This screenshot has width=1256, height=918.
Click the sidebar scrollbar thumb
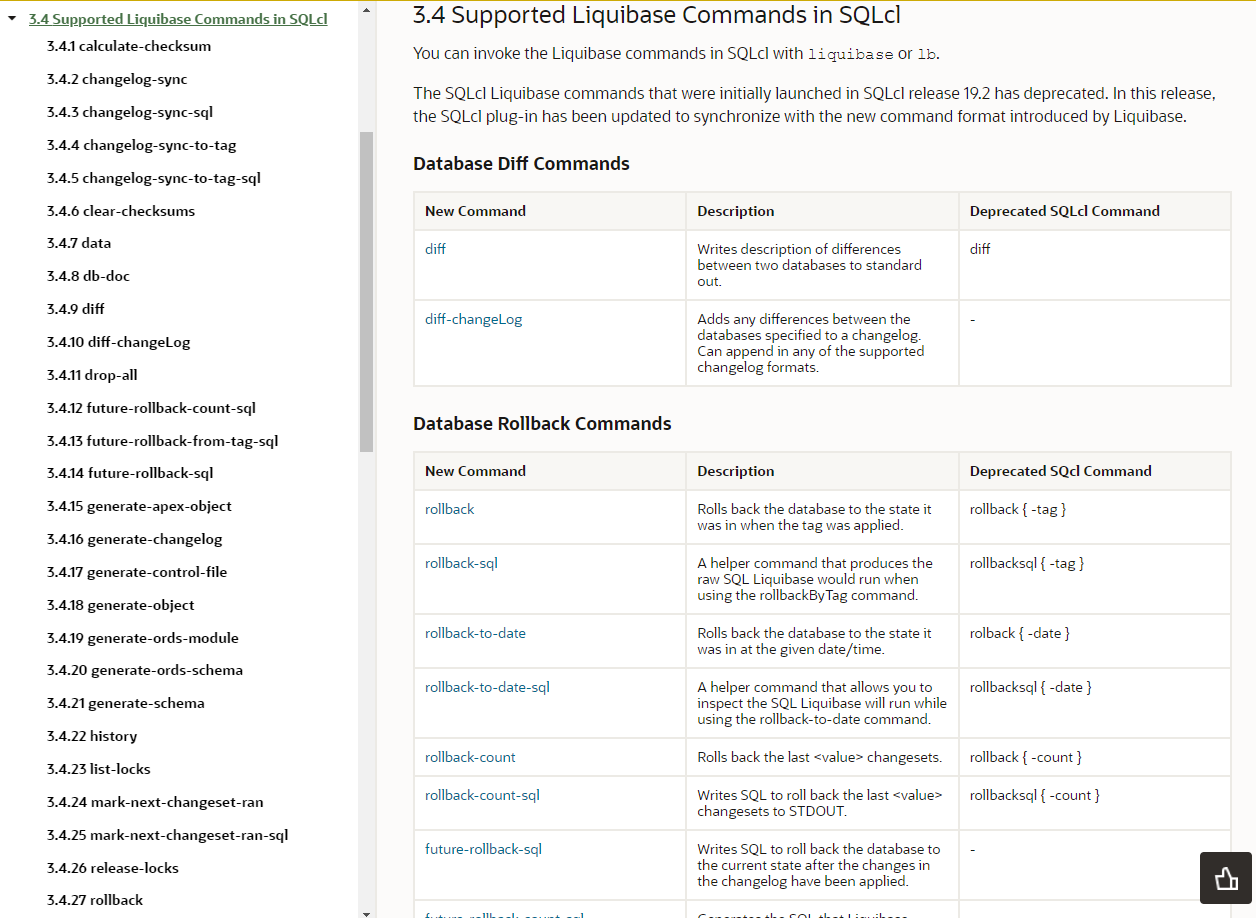366,291
